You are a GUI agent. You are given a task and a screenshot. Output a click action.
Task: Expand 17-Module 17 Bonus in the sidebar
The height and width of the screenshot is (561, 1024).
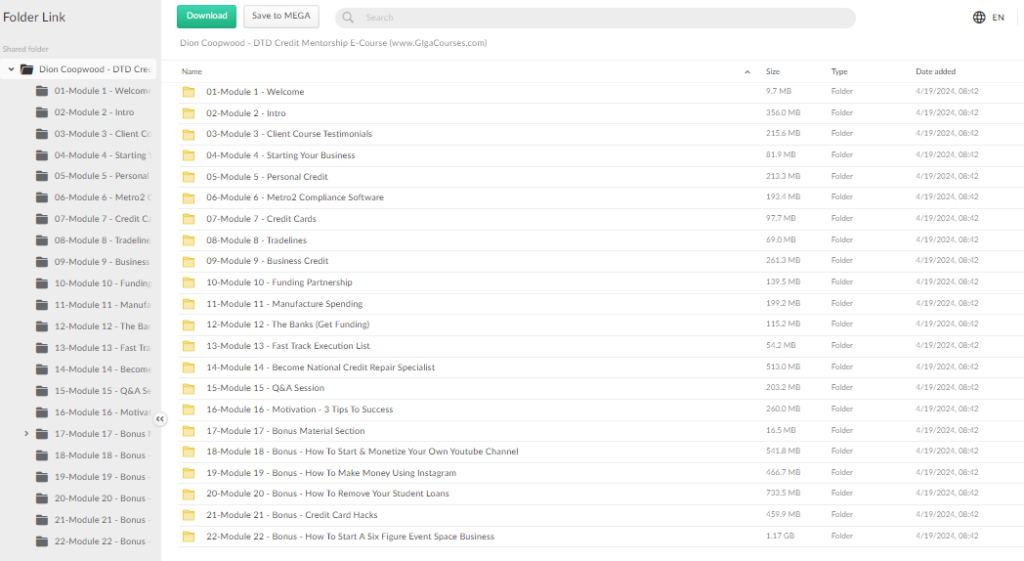pyautogui.click(x=26, y=433)
